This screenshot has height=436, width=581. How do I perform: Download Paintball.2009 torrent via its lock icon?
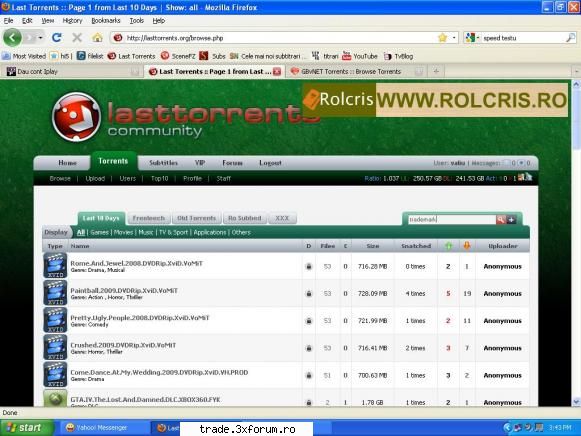point(308,293)
